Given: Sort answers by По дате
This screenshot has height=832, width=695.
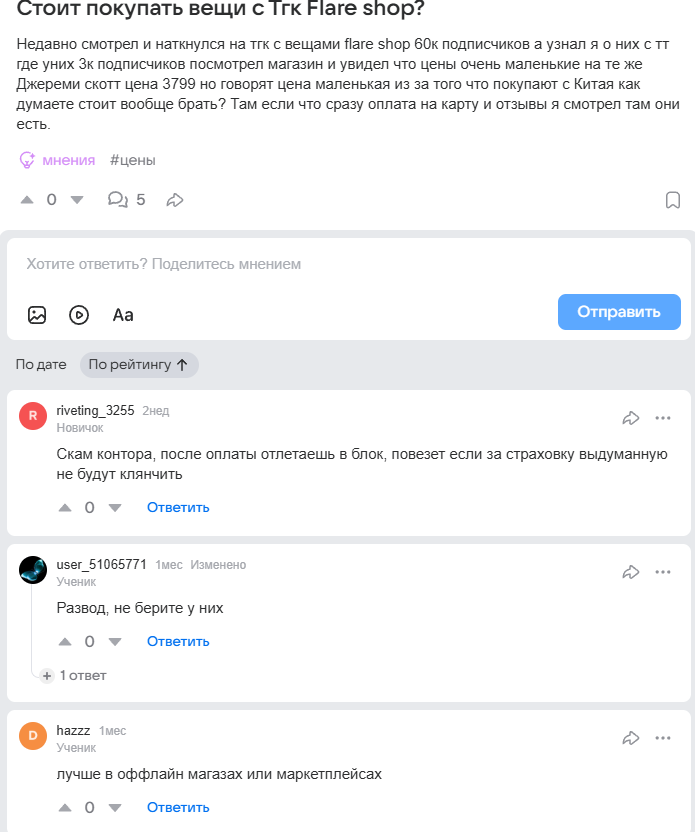Looking at the screenshot, I should (41, 365).
